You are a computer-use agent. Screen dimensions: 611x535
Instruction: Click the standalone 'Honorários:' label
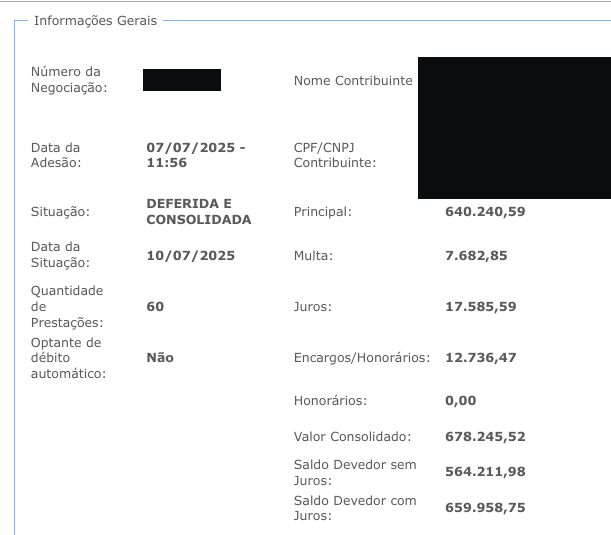[330, 401]
